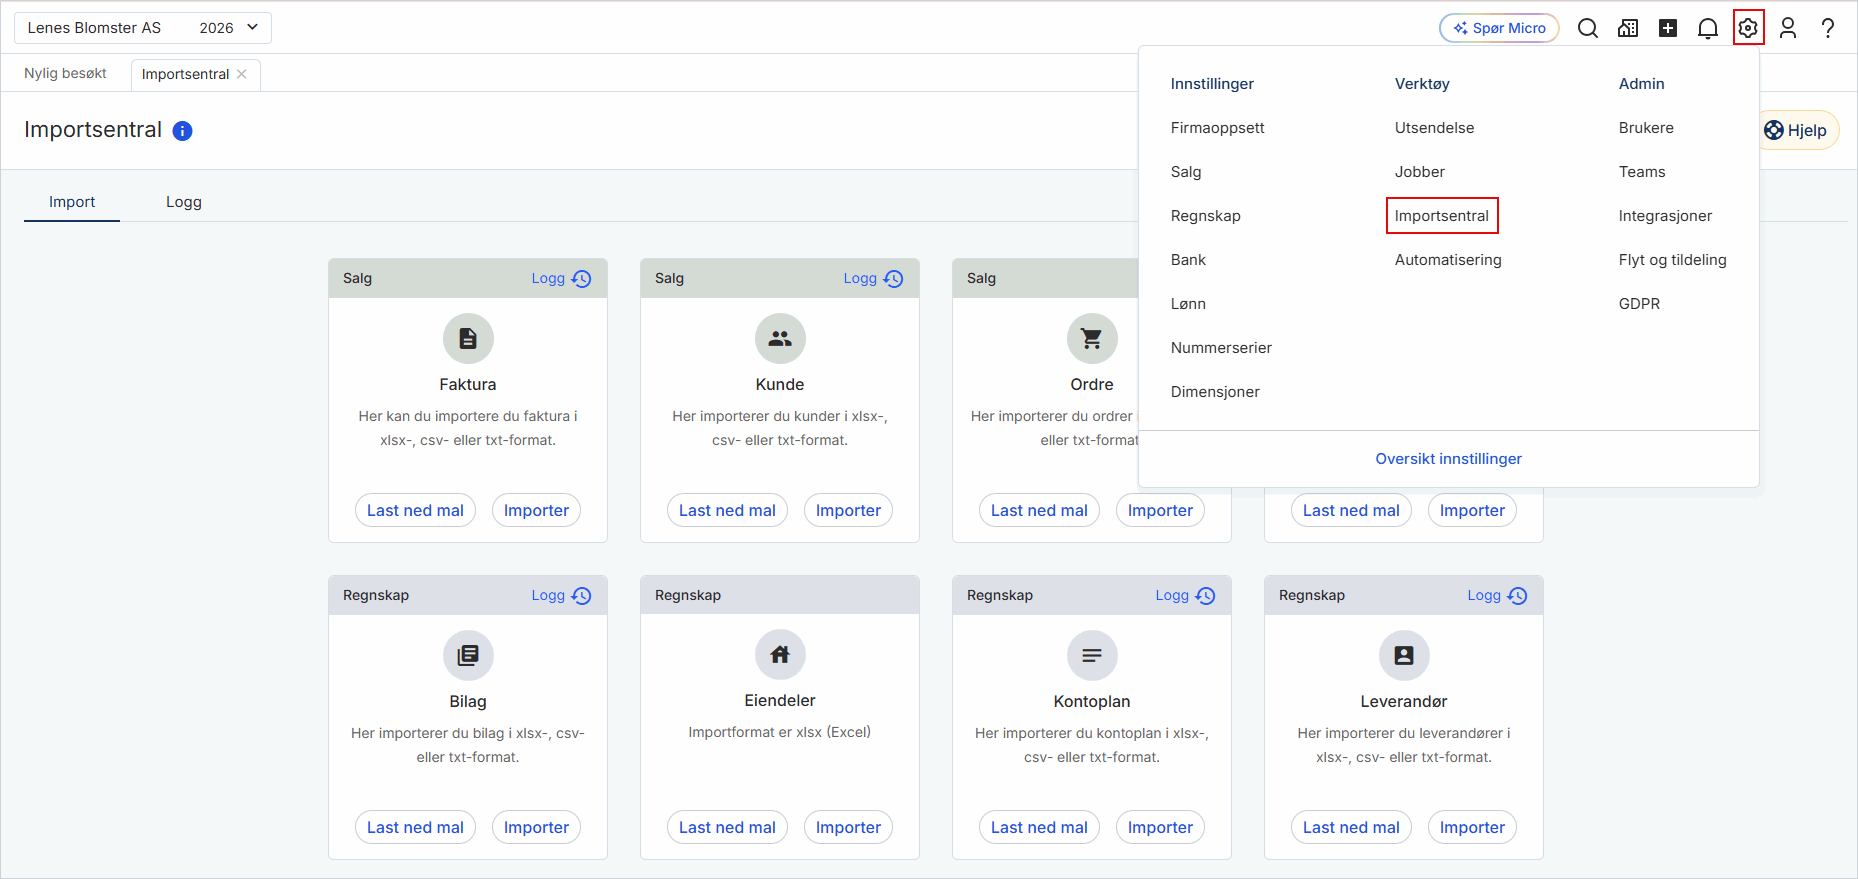Screen dimensions: 1858x879
Task: Open the user profile icon
Action: tap(1788, 28)
